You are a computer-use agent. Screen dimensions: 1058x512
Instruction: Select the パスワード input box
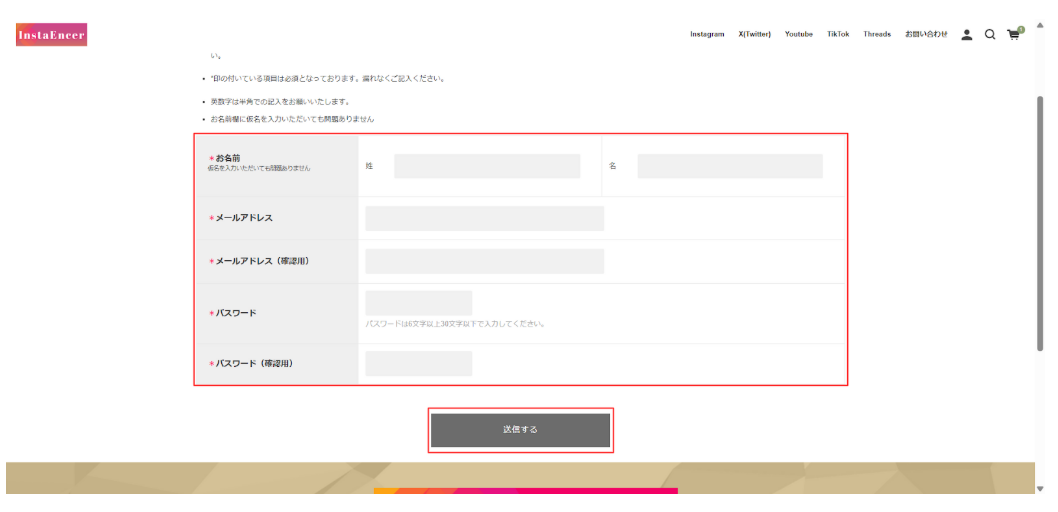click(418, 304)
